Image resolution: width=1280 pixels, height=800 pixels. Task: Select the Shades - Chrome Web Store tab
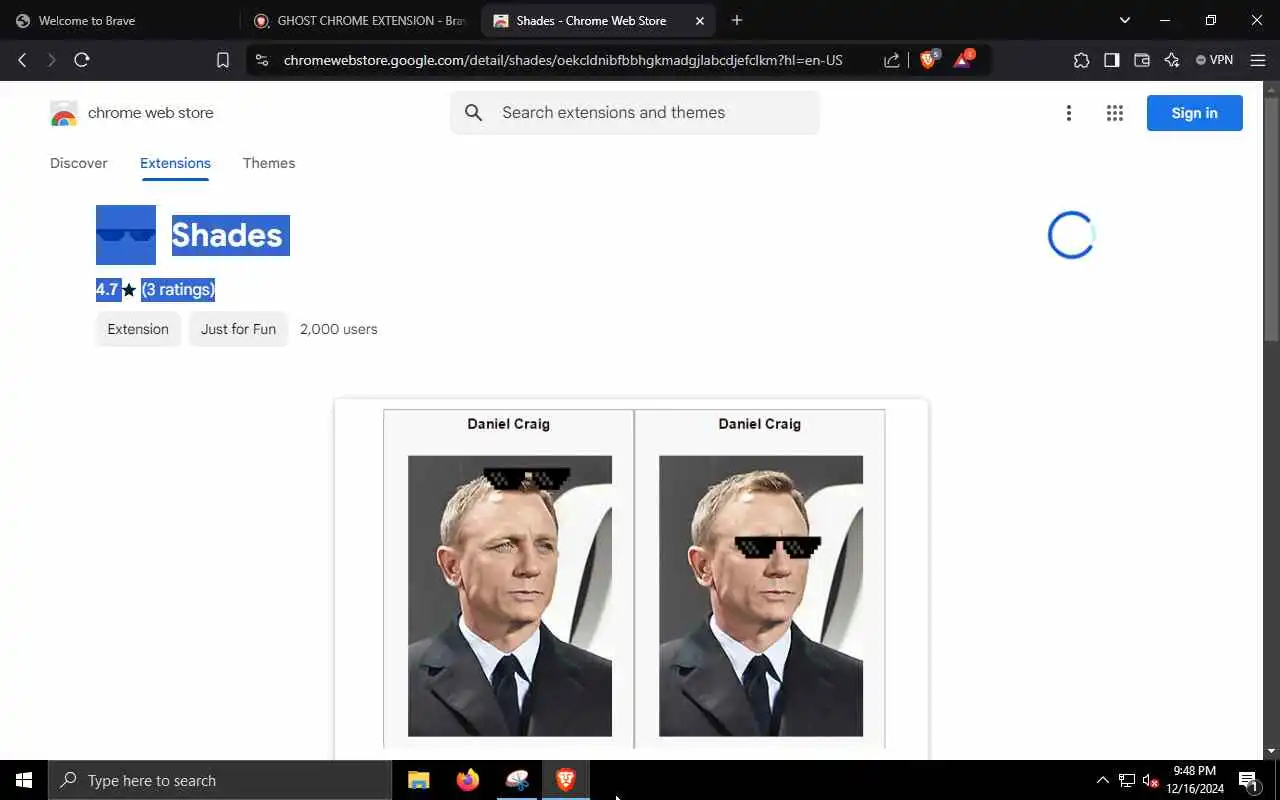coord(598,21)
